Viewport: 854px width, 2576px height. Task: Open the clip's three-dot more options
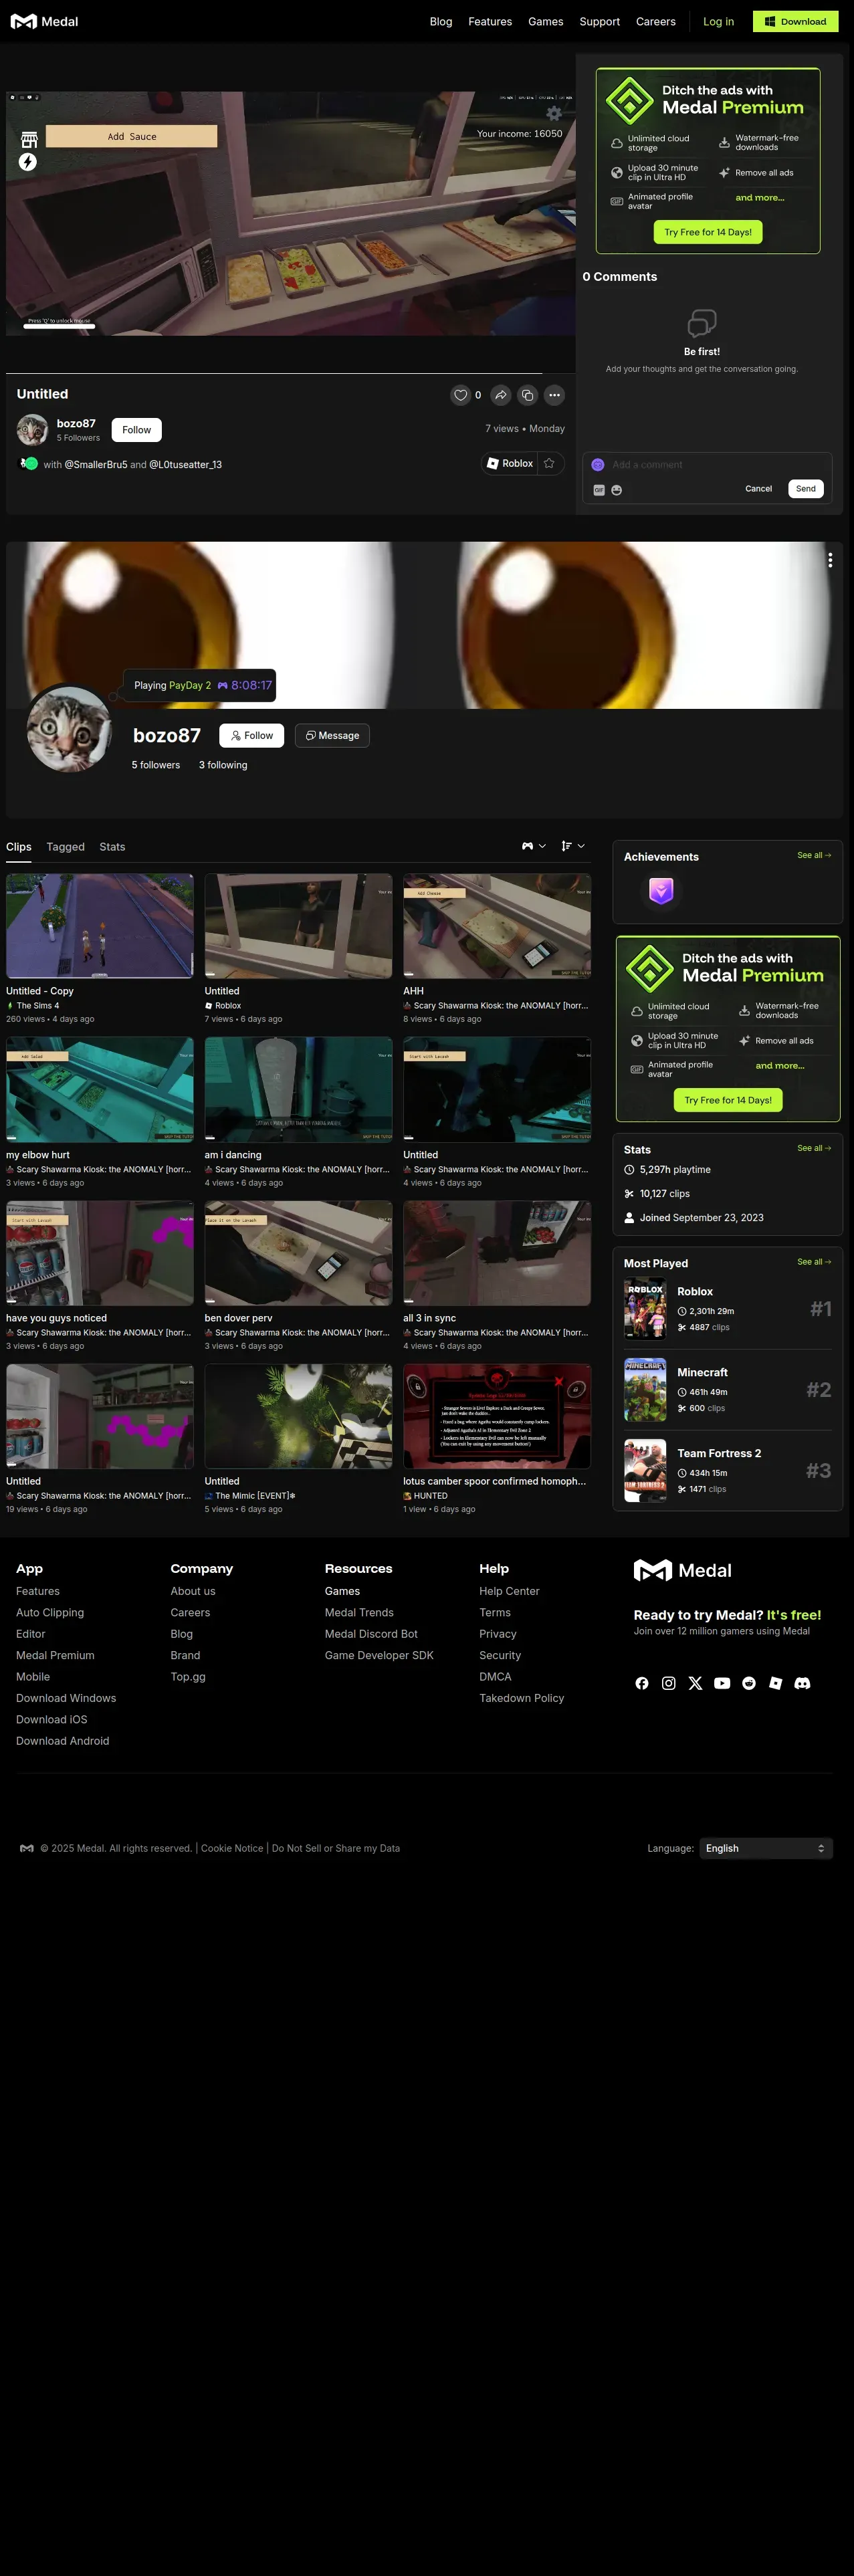[x=555, y=395]
